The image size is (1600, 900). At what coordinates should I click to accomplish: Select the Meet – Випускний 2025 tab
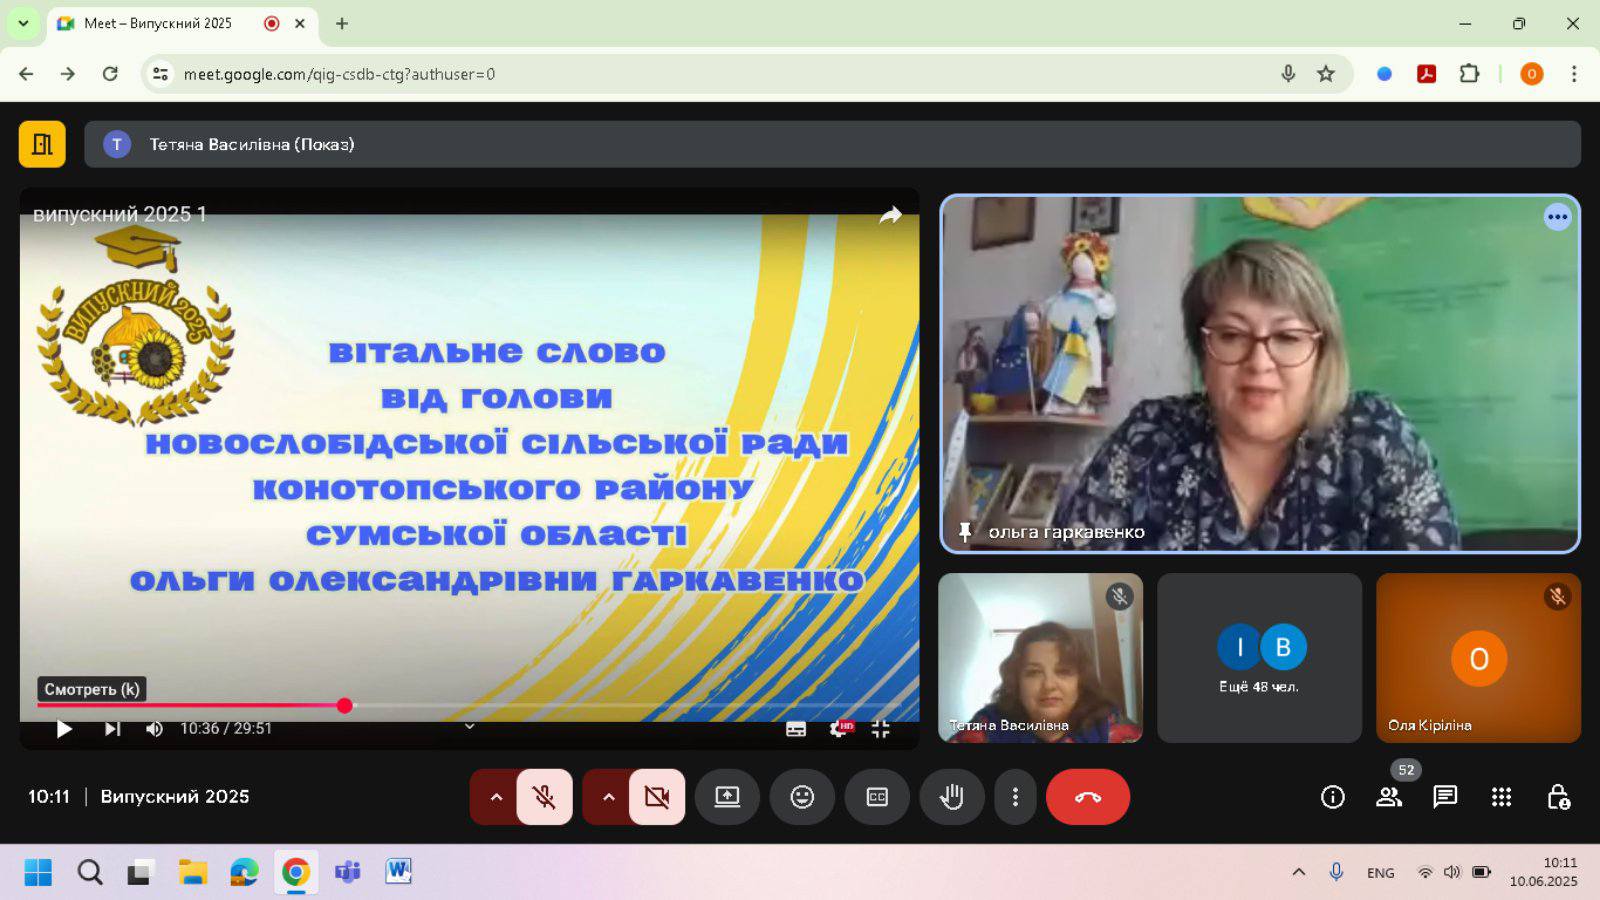158,23
